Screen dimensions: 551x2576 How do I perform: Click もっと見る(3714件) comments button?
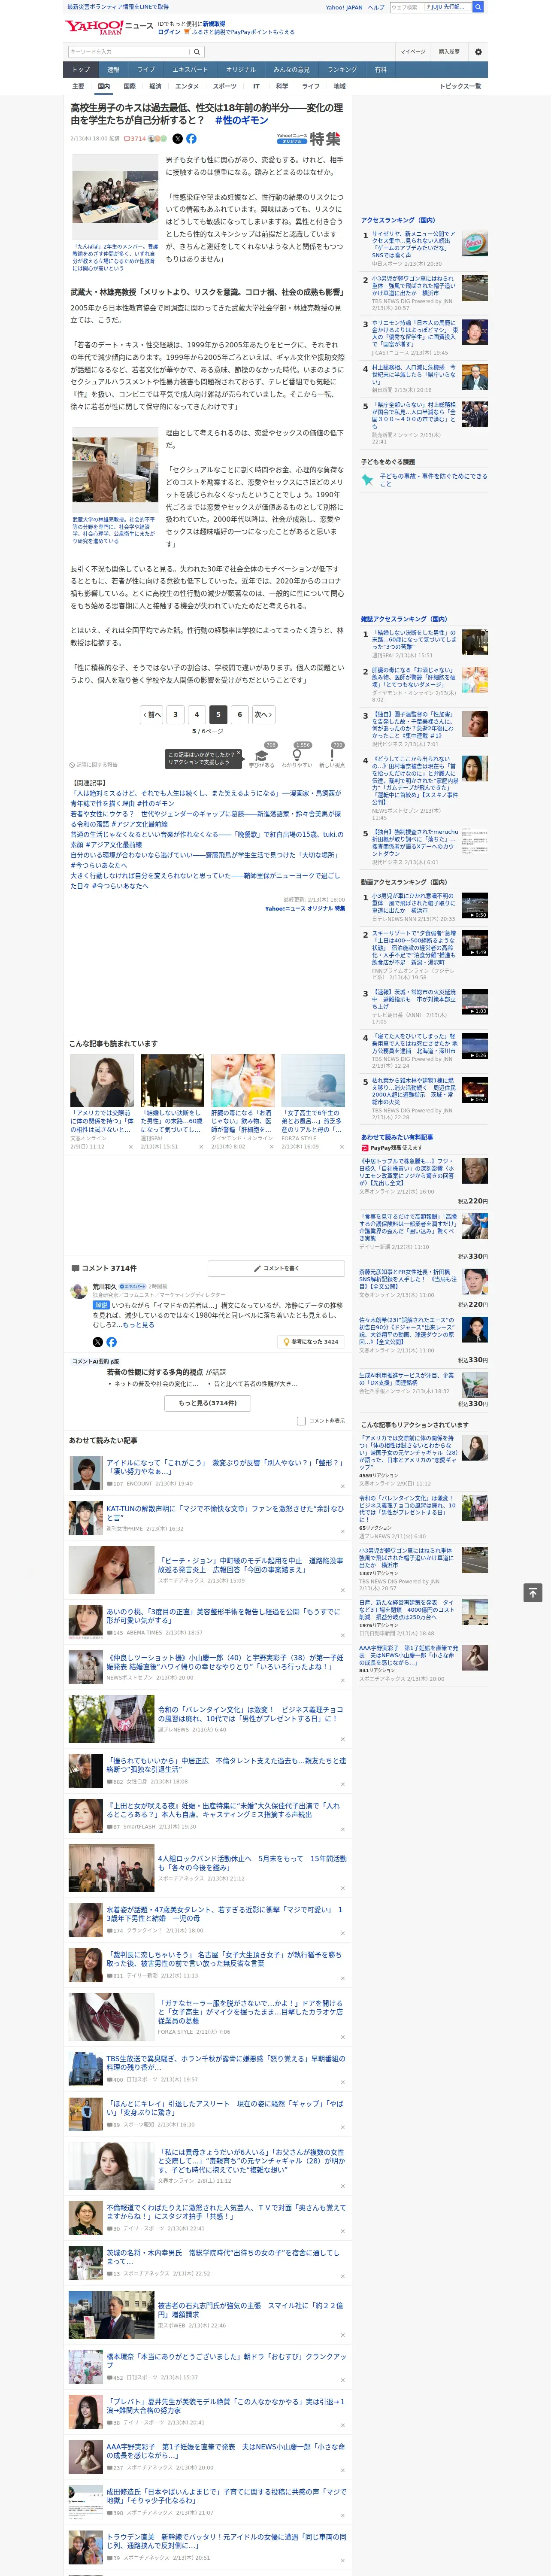tap(208, 1403)
